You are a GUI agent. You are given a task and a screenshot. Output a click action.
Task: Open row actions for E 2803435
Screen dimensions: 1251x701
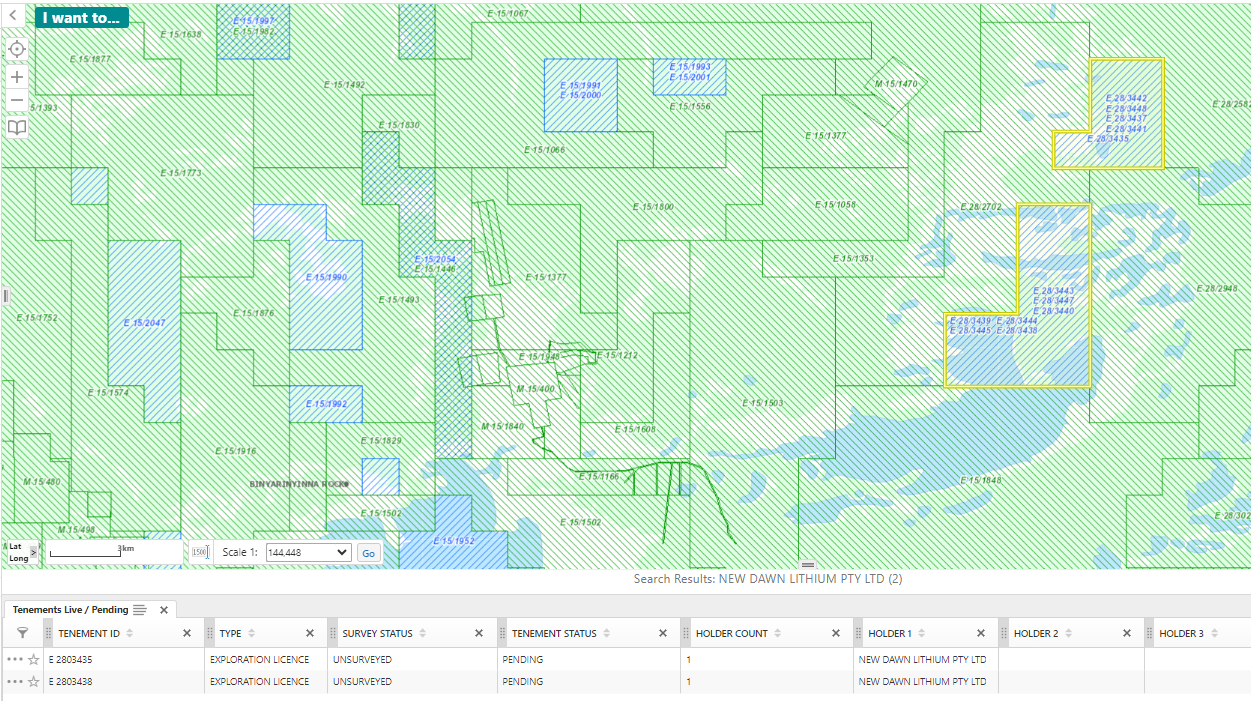(x=14, y=660)
